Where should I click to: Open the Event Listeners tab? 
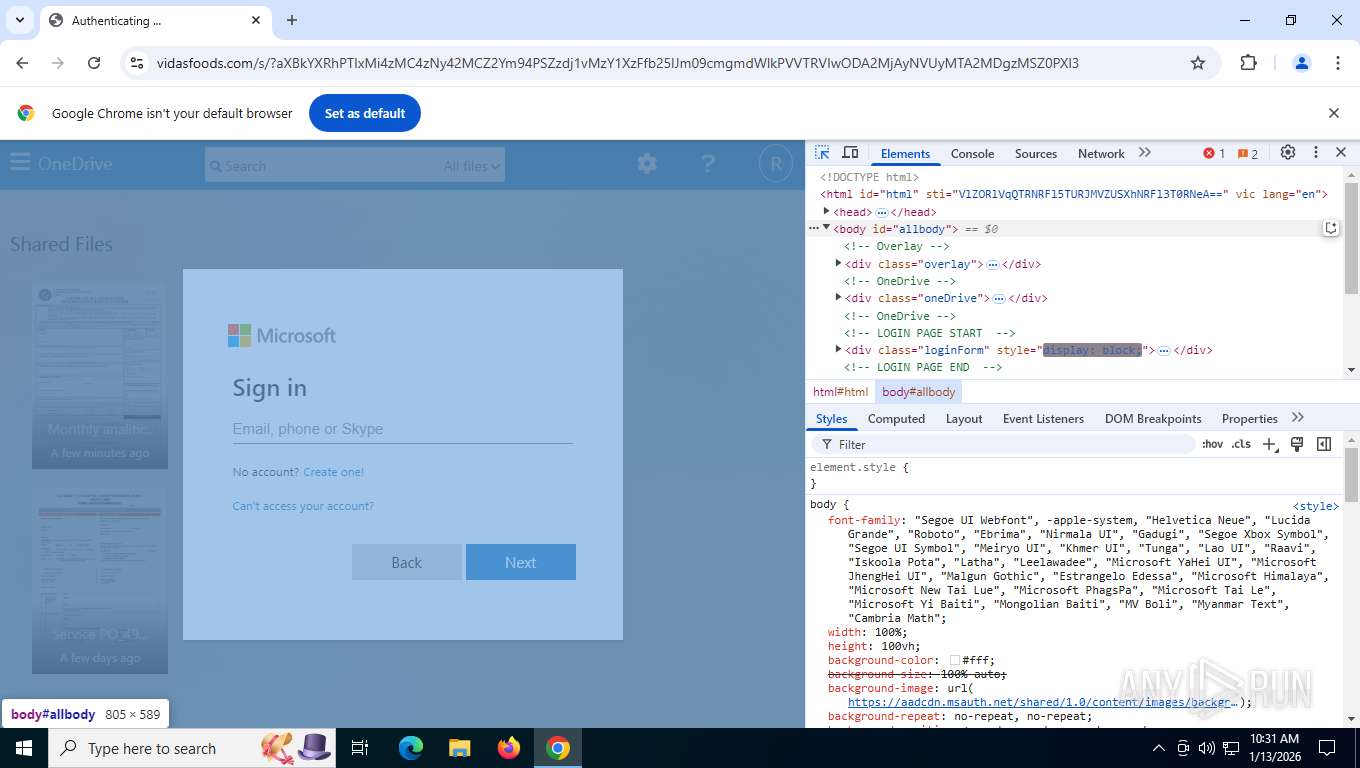(x=1043, y=419)
